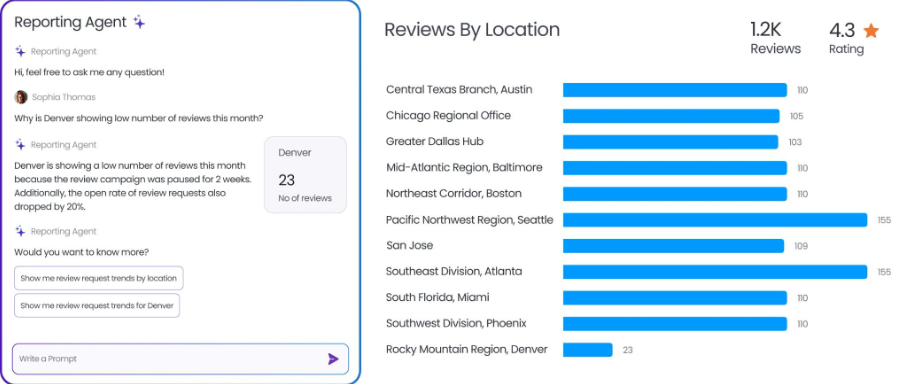904x384 pixels.
Task: Click inside the Write a Prompt field
Action: [x=180, y=359]
